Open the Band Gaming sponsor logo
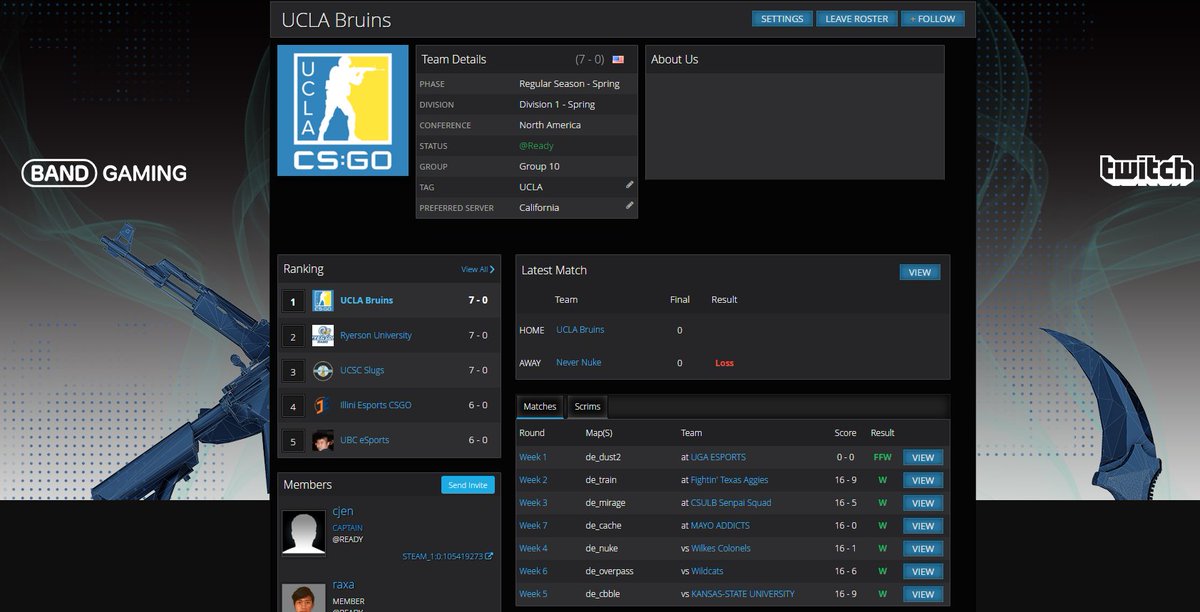Viewport: 1200px width, 612px height. pyautogui.click(x=104, y=174)
